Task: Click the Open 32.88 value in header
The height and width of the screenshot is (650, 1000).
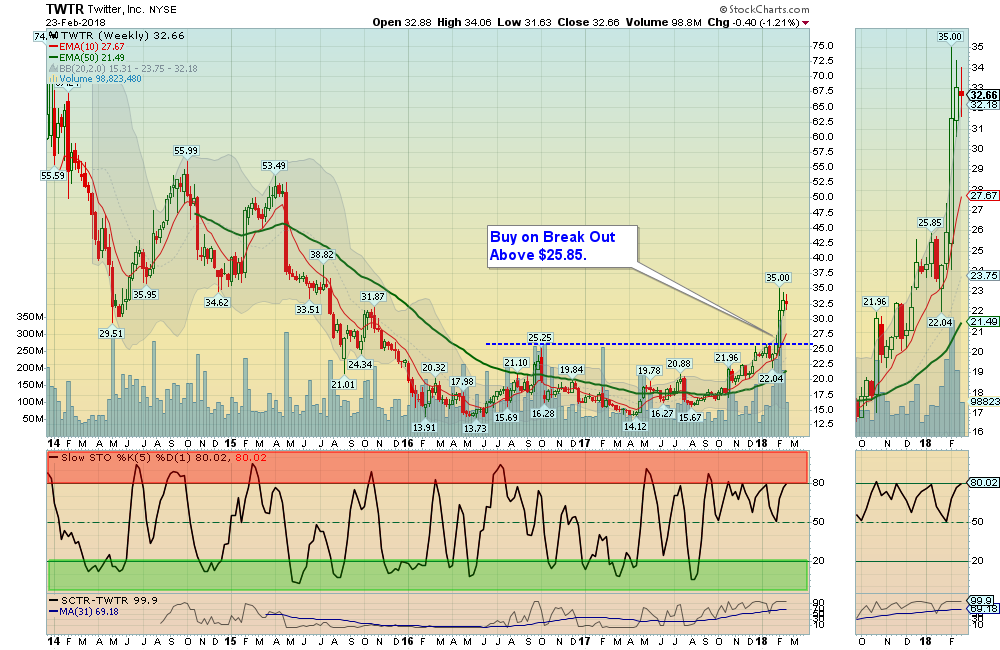Action: click(x=402, y=22)
